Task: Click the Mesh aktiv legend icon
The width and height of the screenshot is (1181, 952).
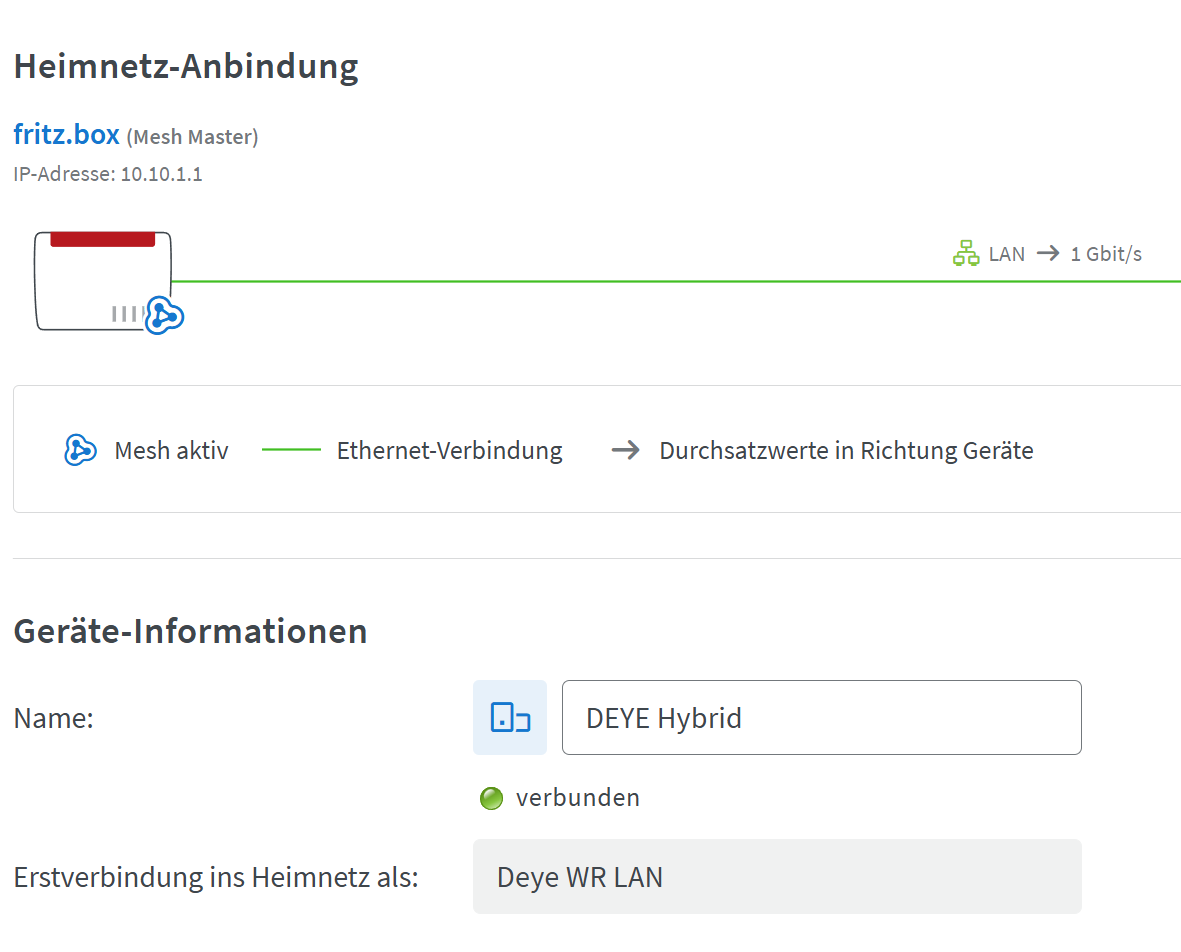Action: (x=80, y=450)
